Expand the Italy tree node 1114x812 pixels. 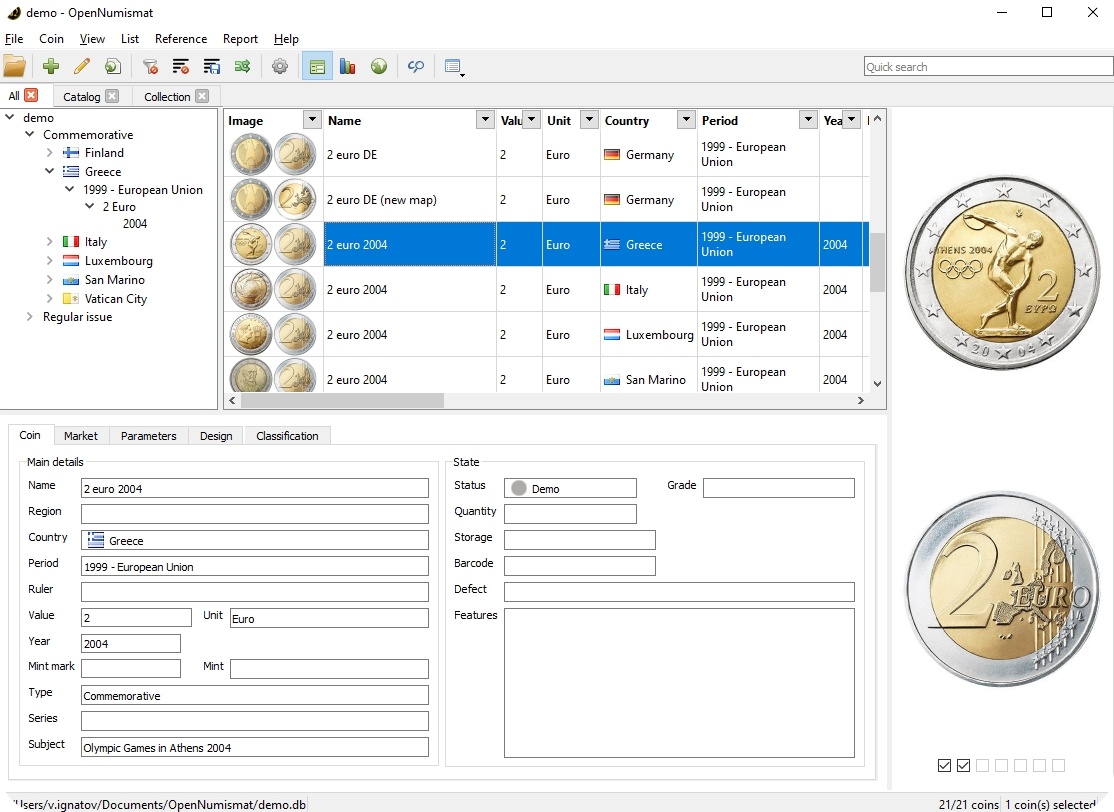[49, 242]
